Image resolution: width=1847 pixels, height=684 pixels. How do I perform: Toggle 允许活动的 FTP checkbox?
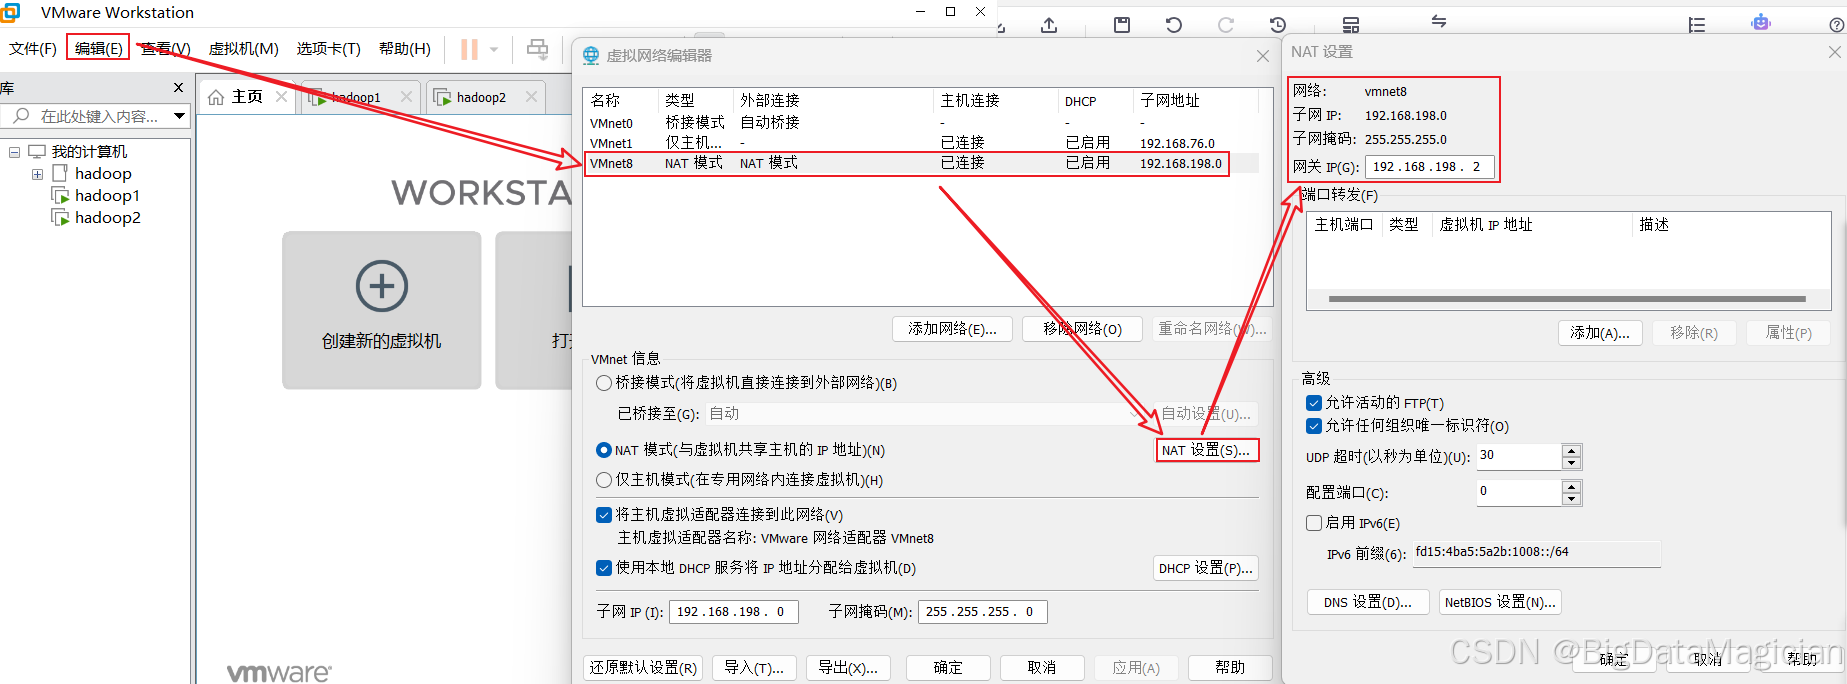tap(1314, 403)
